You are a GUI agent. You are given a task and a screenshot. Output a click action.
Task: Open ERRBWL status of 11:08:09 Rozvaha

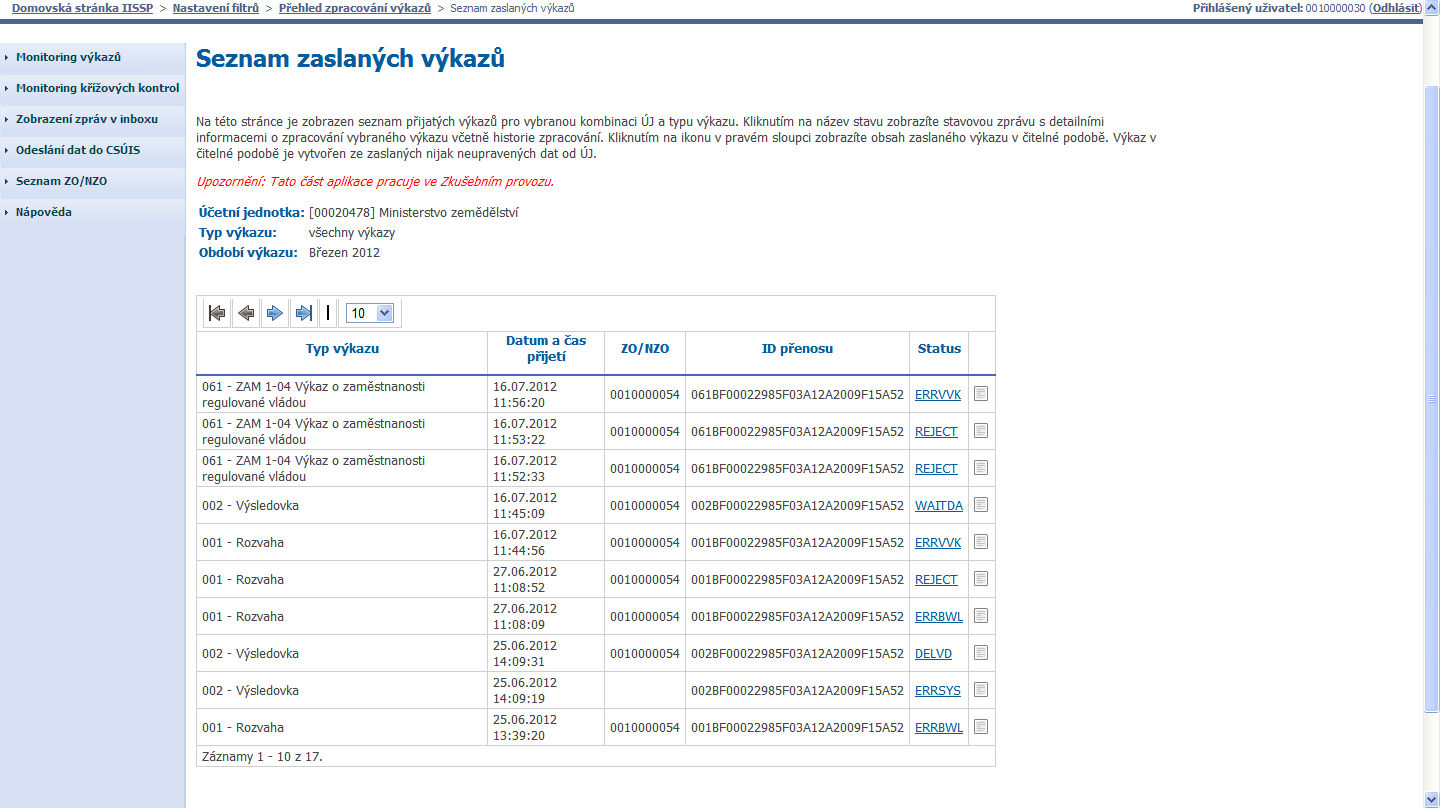pyautogui.click(x=939, y=617)
